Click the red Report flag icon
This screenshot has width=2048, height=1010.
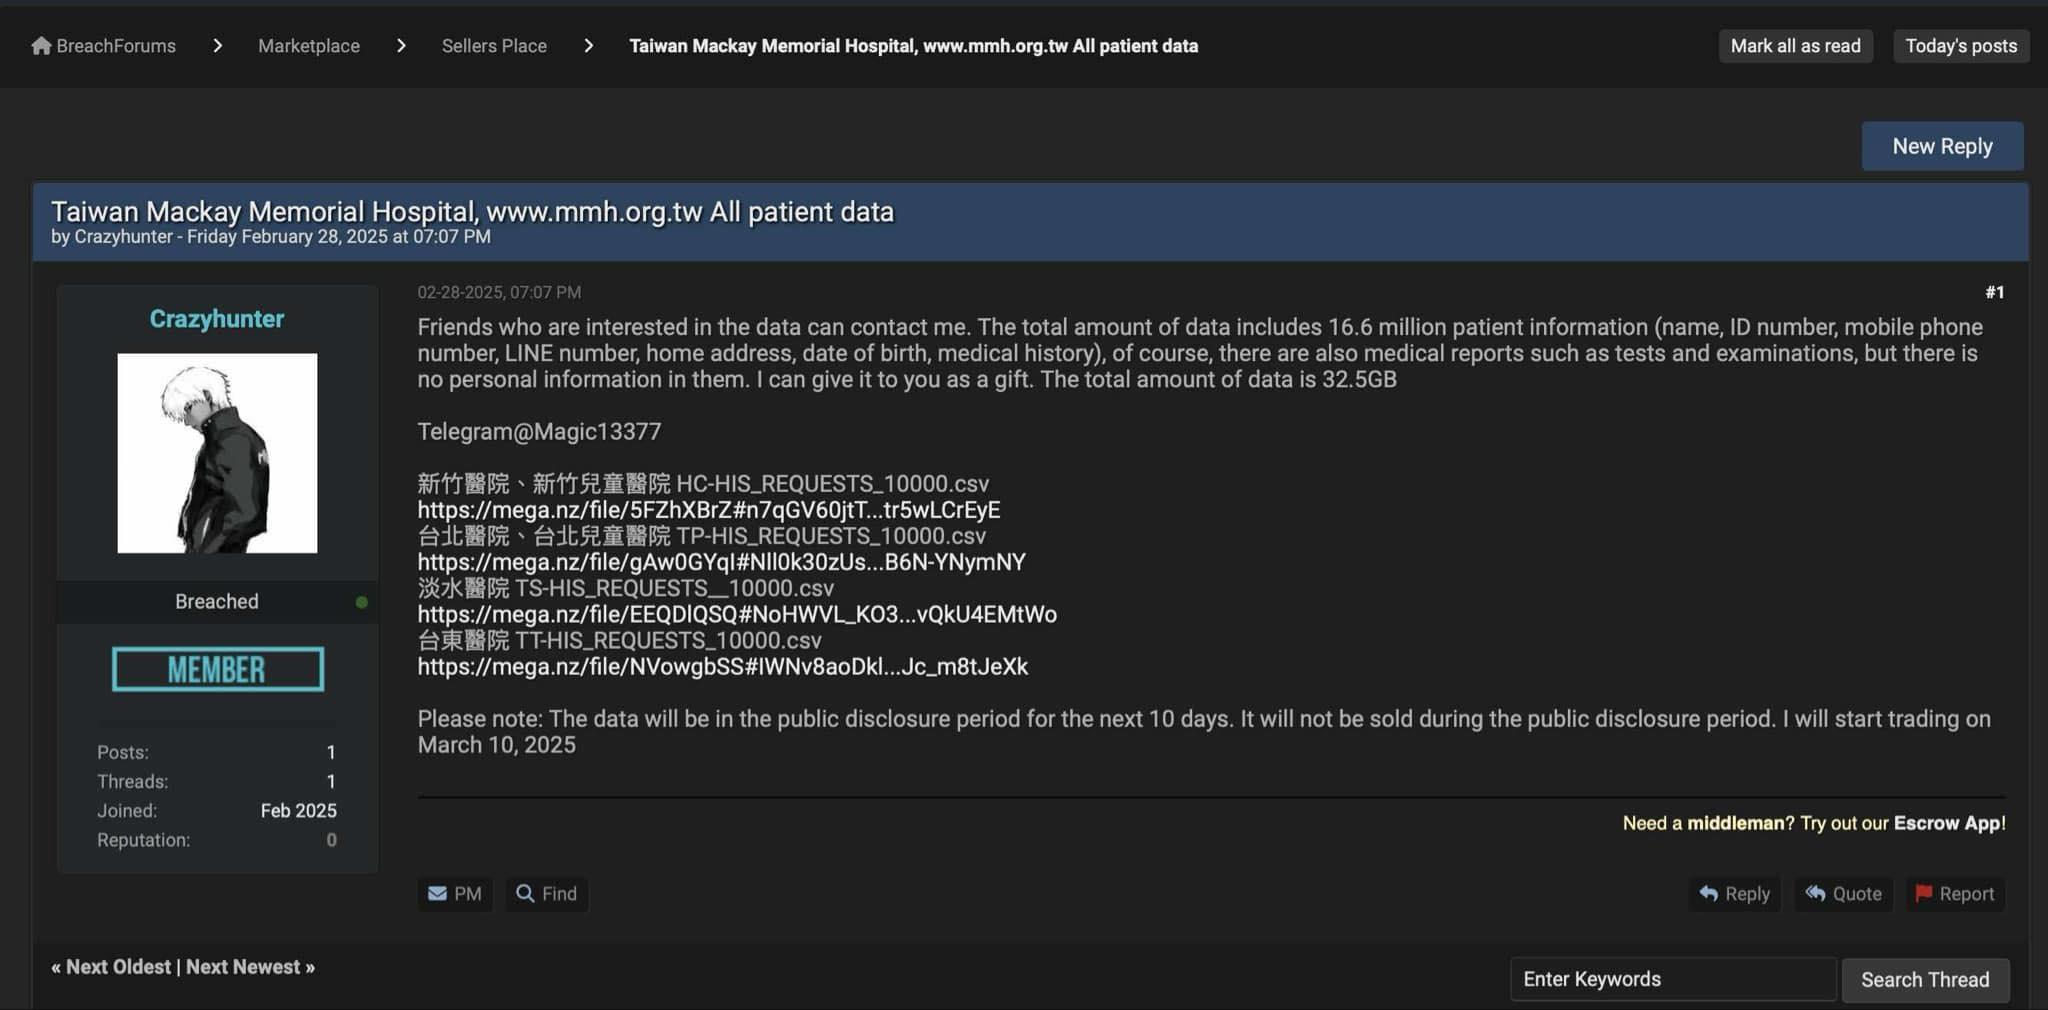pos(1923,893)
